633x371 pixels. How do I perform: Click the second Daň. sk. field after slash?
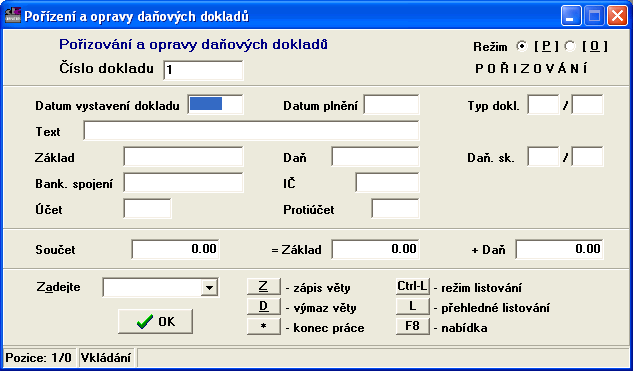pos(587,157)
